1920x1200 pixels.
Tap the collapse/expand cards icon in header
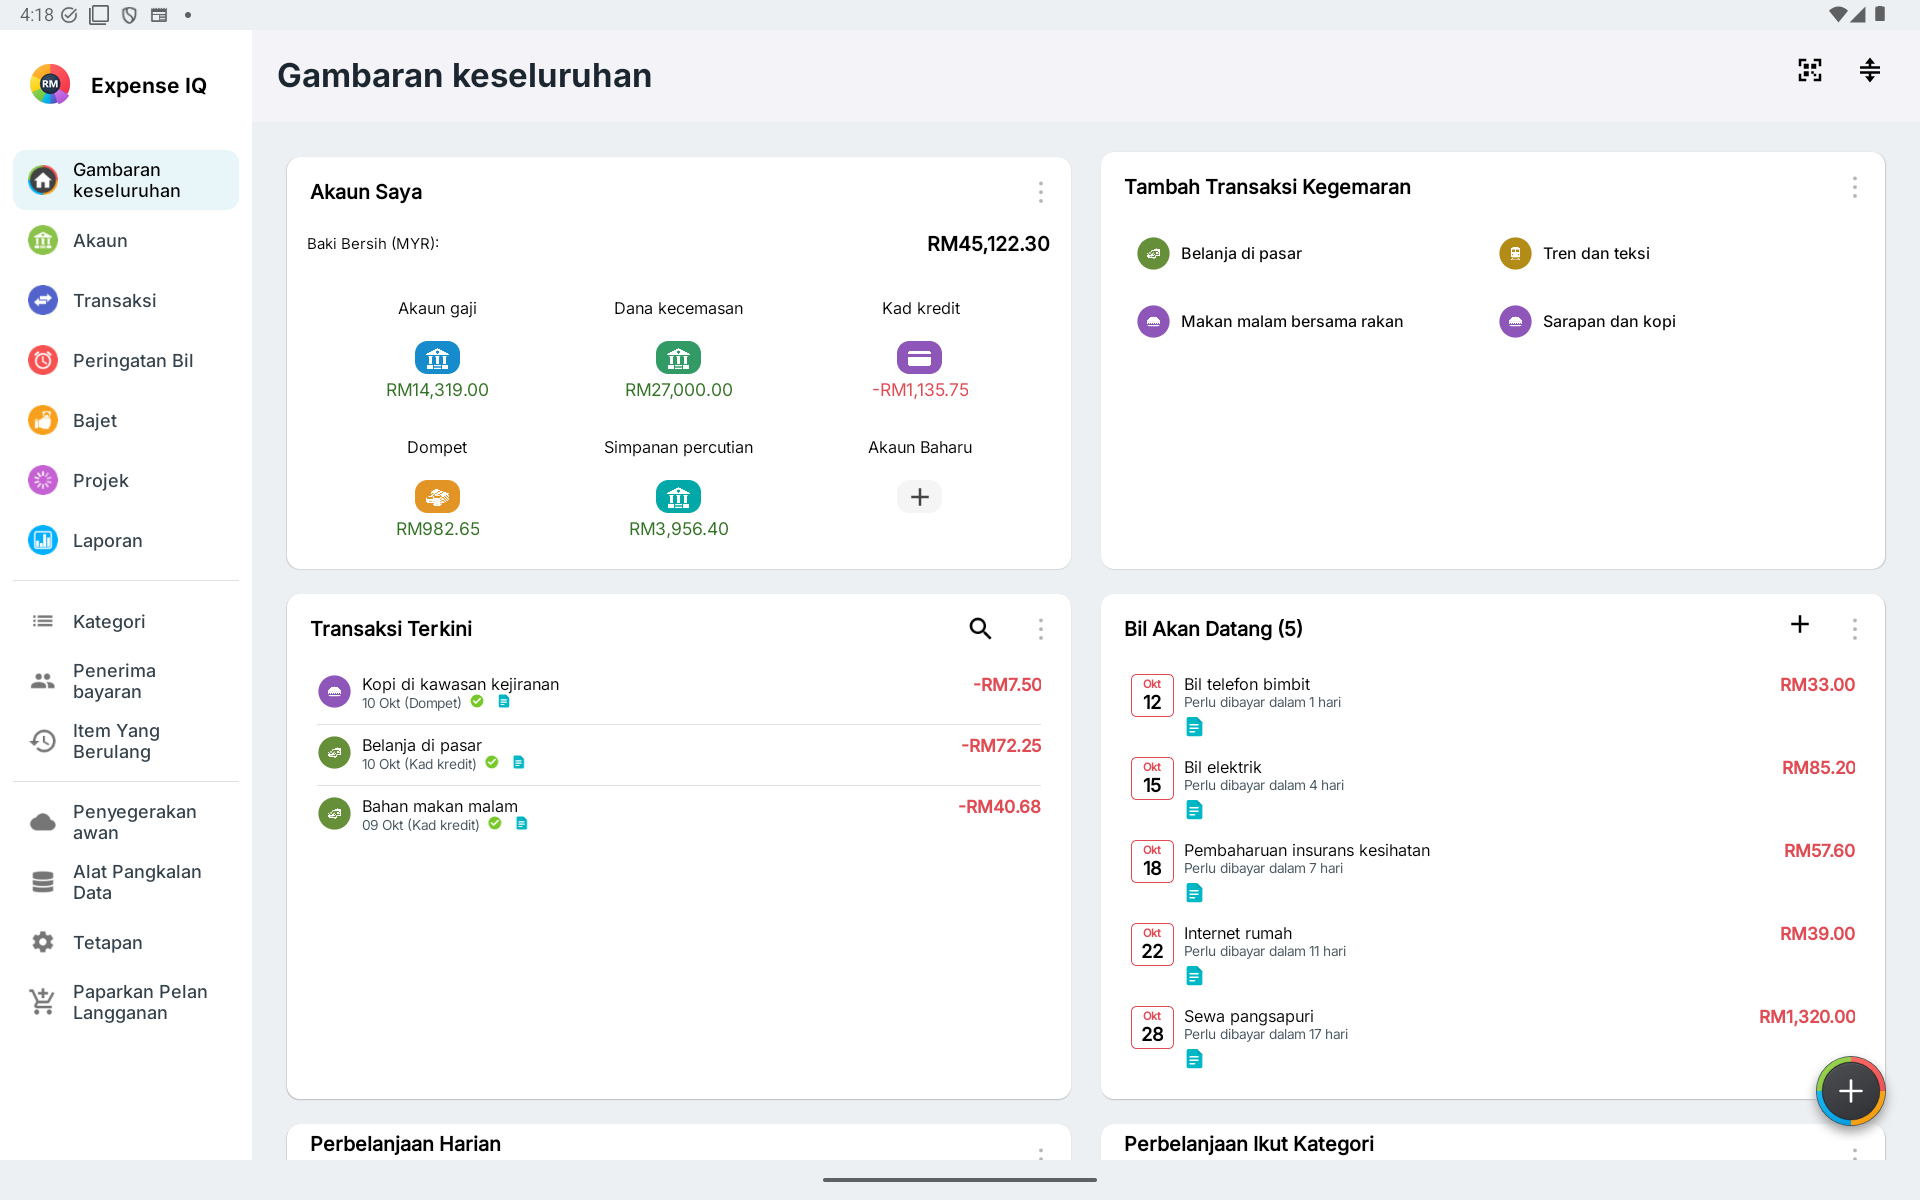(x=1869, y=70)
